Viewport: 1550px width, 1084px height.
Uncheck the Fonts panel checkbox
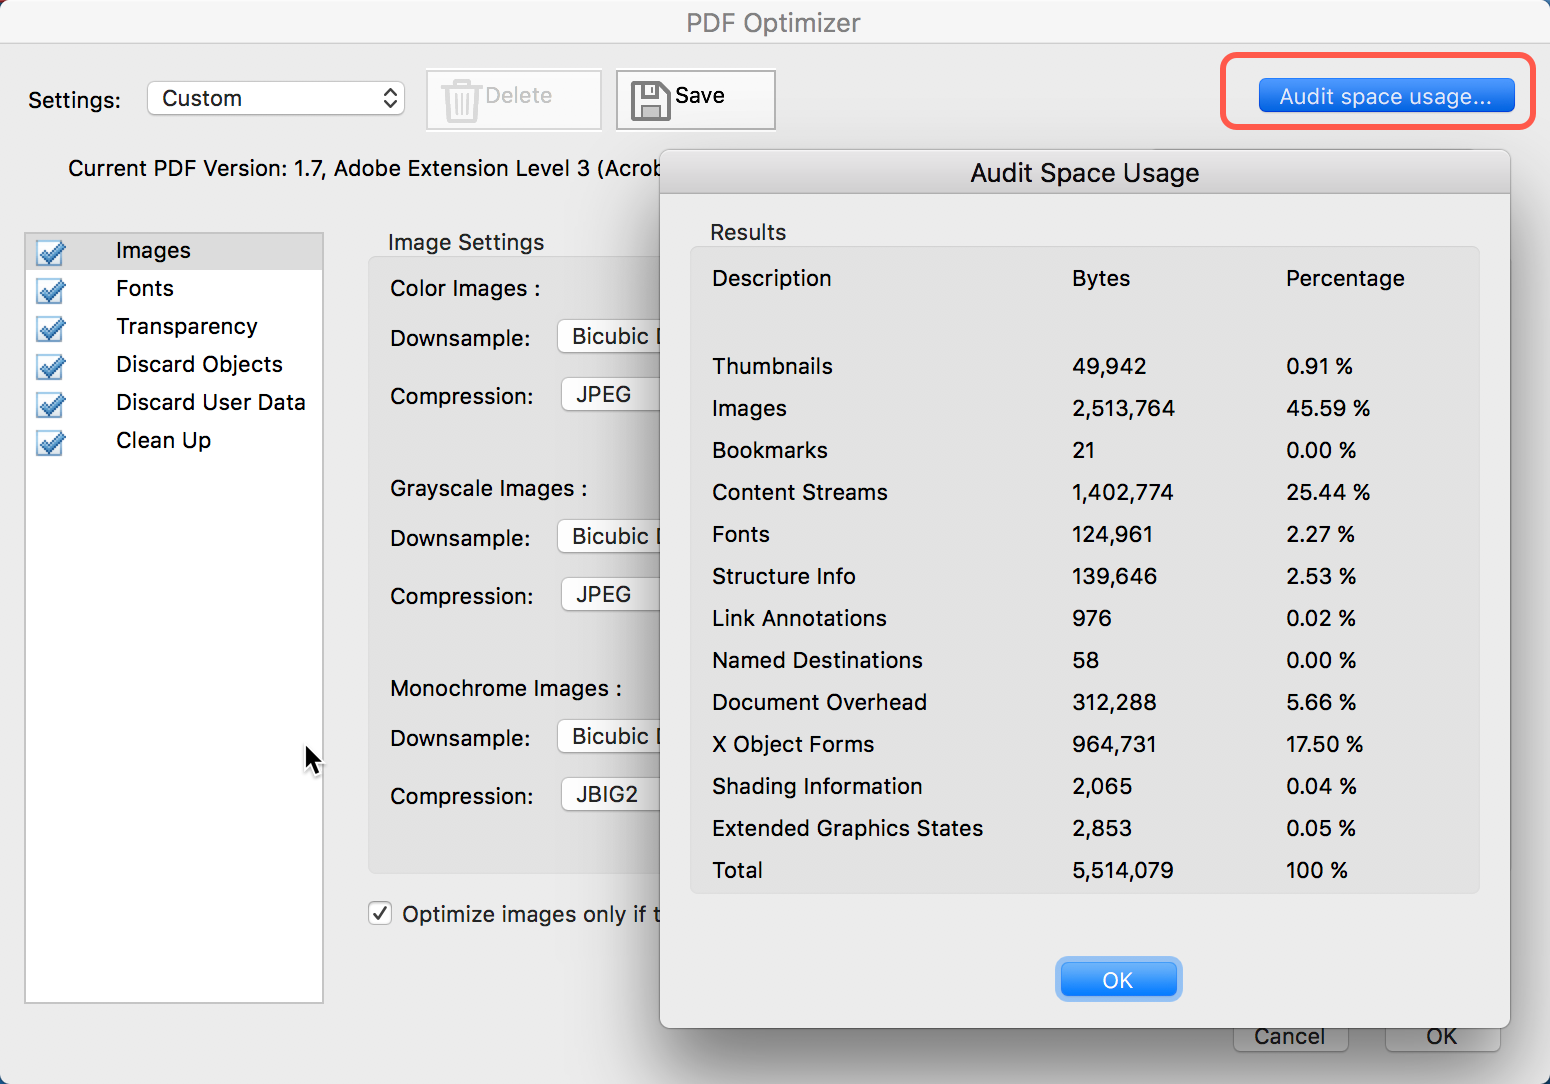click(x=51, y=290)
